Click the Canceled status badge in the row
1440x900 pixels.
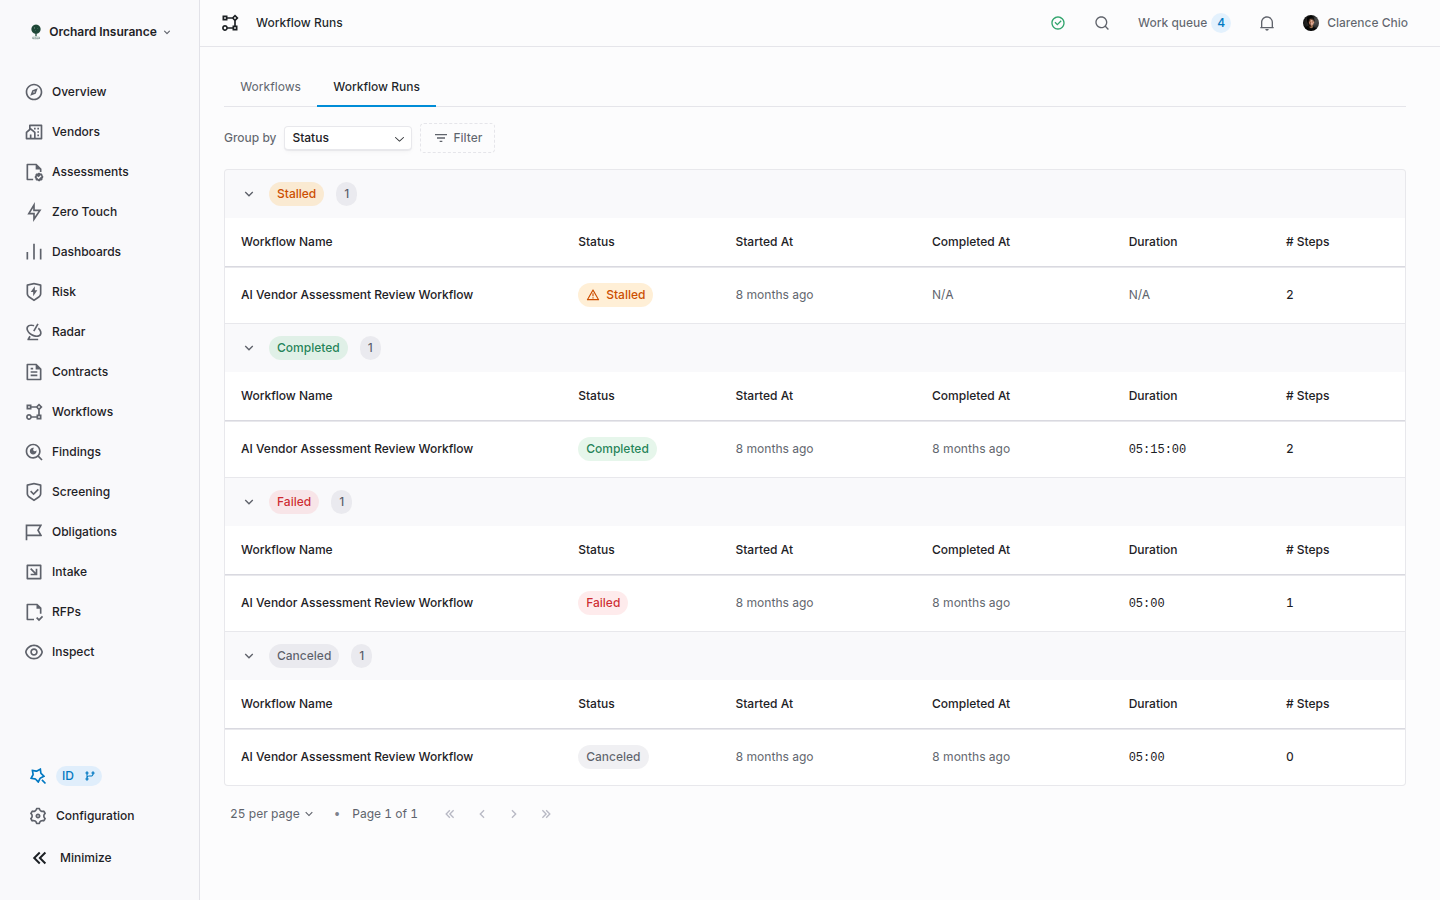click(613, 757)
